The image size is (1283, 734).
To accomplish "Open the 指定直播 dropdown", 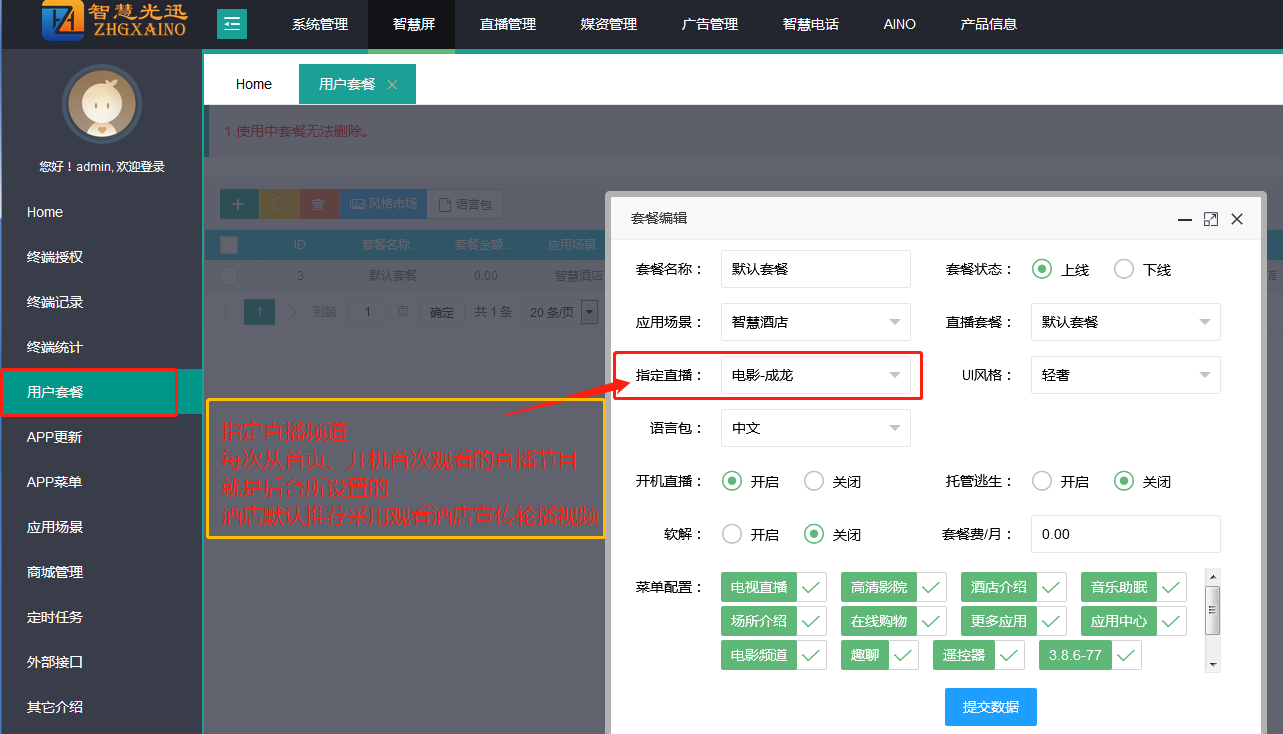I will (815, 375).
